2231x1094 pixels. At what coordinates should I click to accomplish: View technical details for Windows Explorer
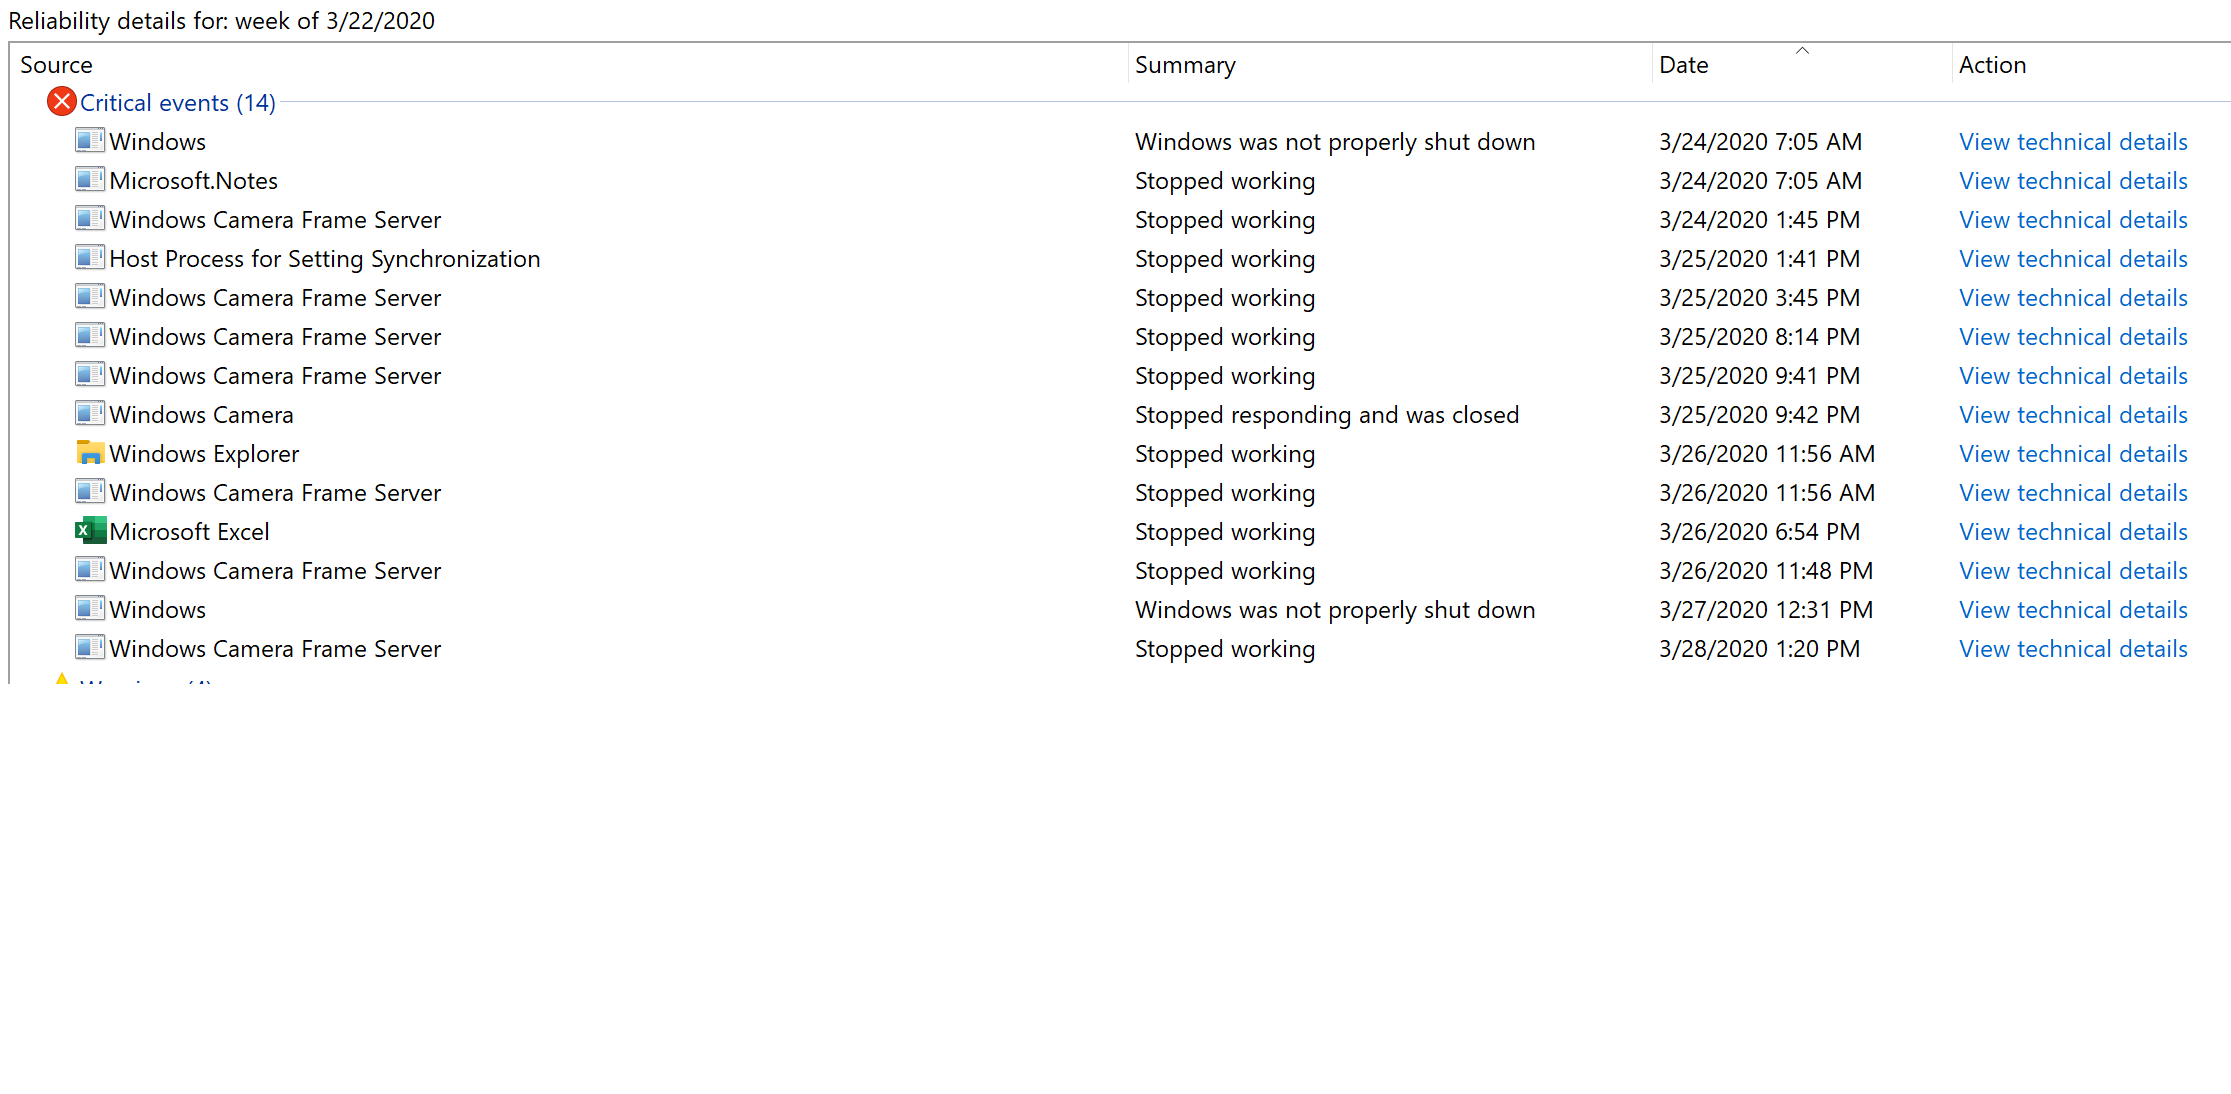click(x=2073, y=454)
